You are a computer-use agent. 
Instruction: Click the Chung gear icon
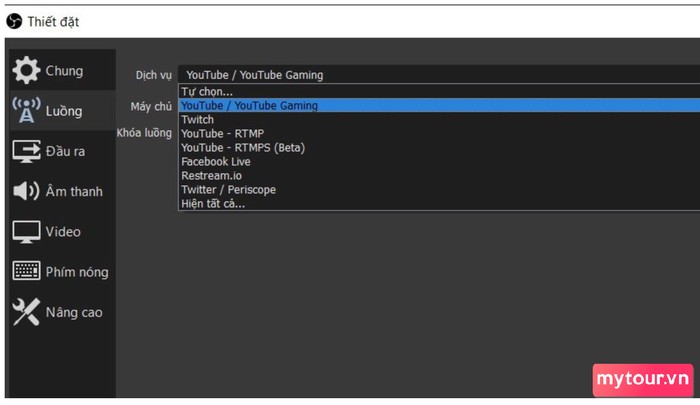(x=26, y=70)
